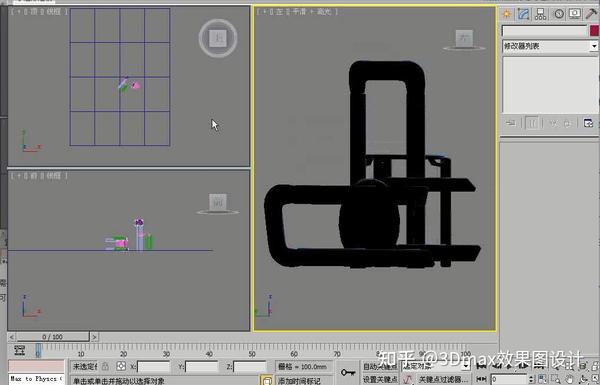Expand the 修改器列表 modifier list dropdown
The height and width of the screenshot is (385, 600).
(x=594, y=46)
